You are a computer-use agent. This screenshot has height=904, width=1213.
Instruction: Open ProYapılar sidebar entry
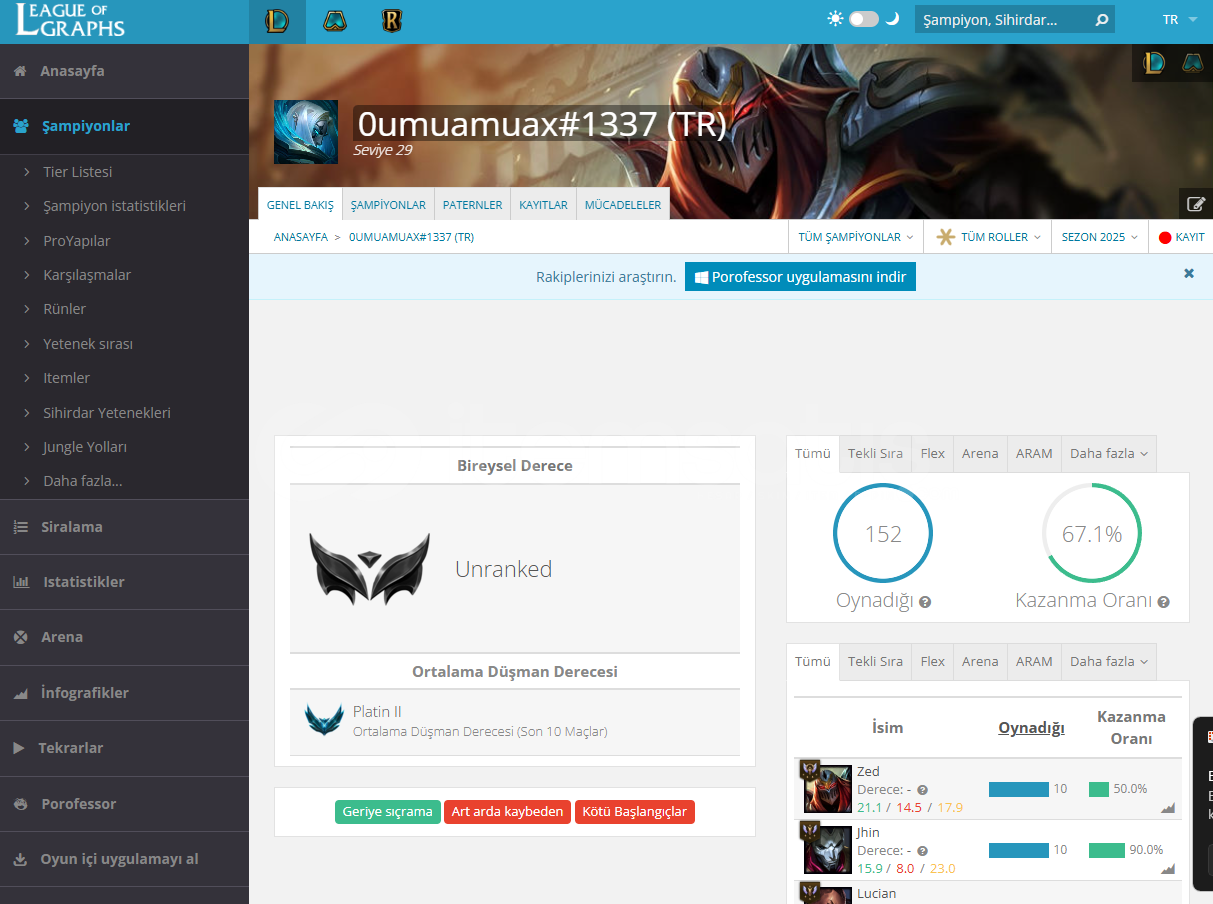tap(76, 241)
